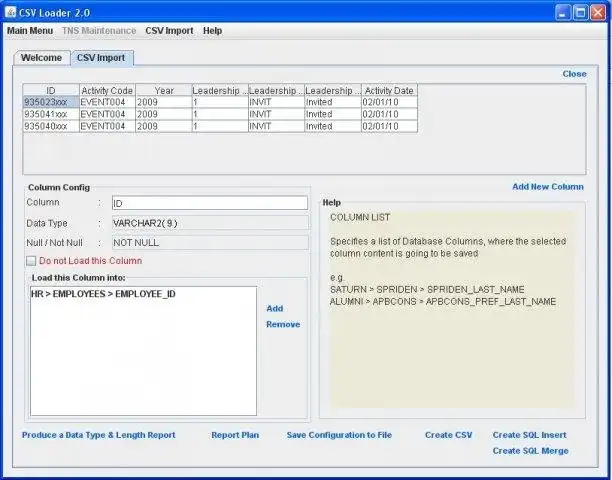Click the Close link in the tab
The image size is (612, 480).
pyautogui.click(x=574, y=74)
